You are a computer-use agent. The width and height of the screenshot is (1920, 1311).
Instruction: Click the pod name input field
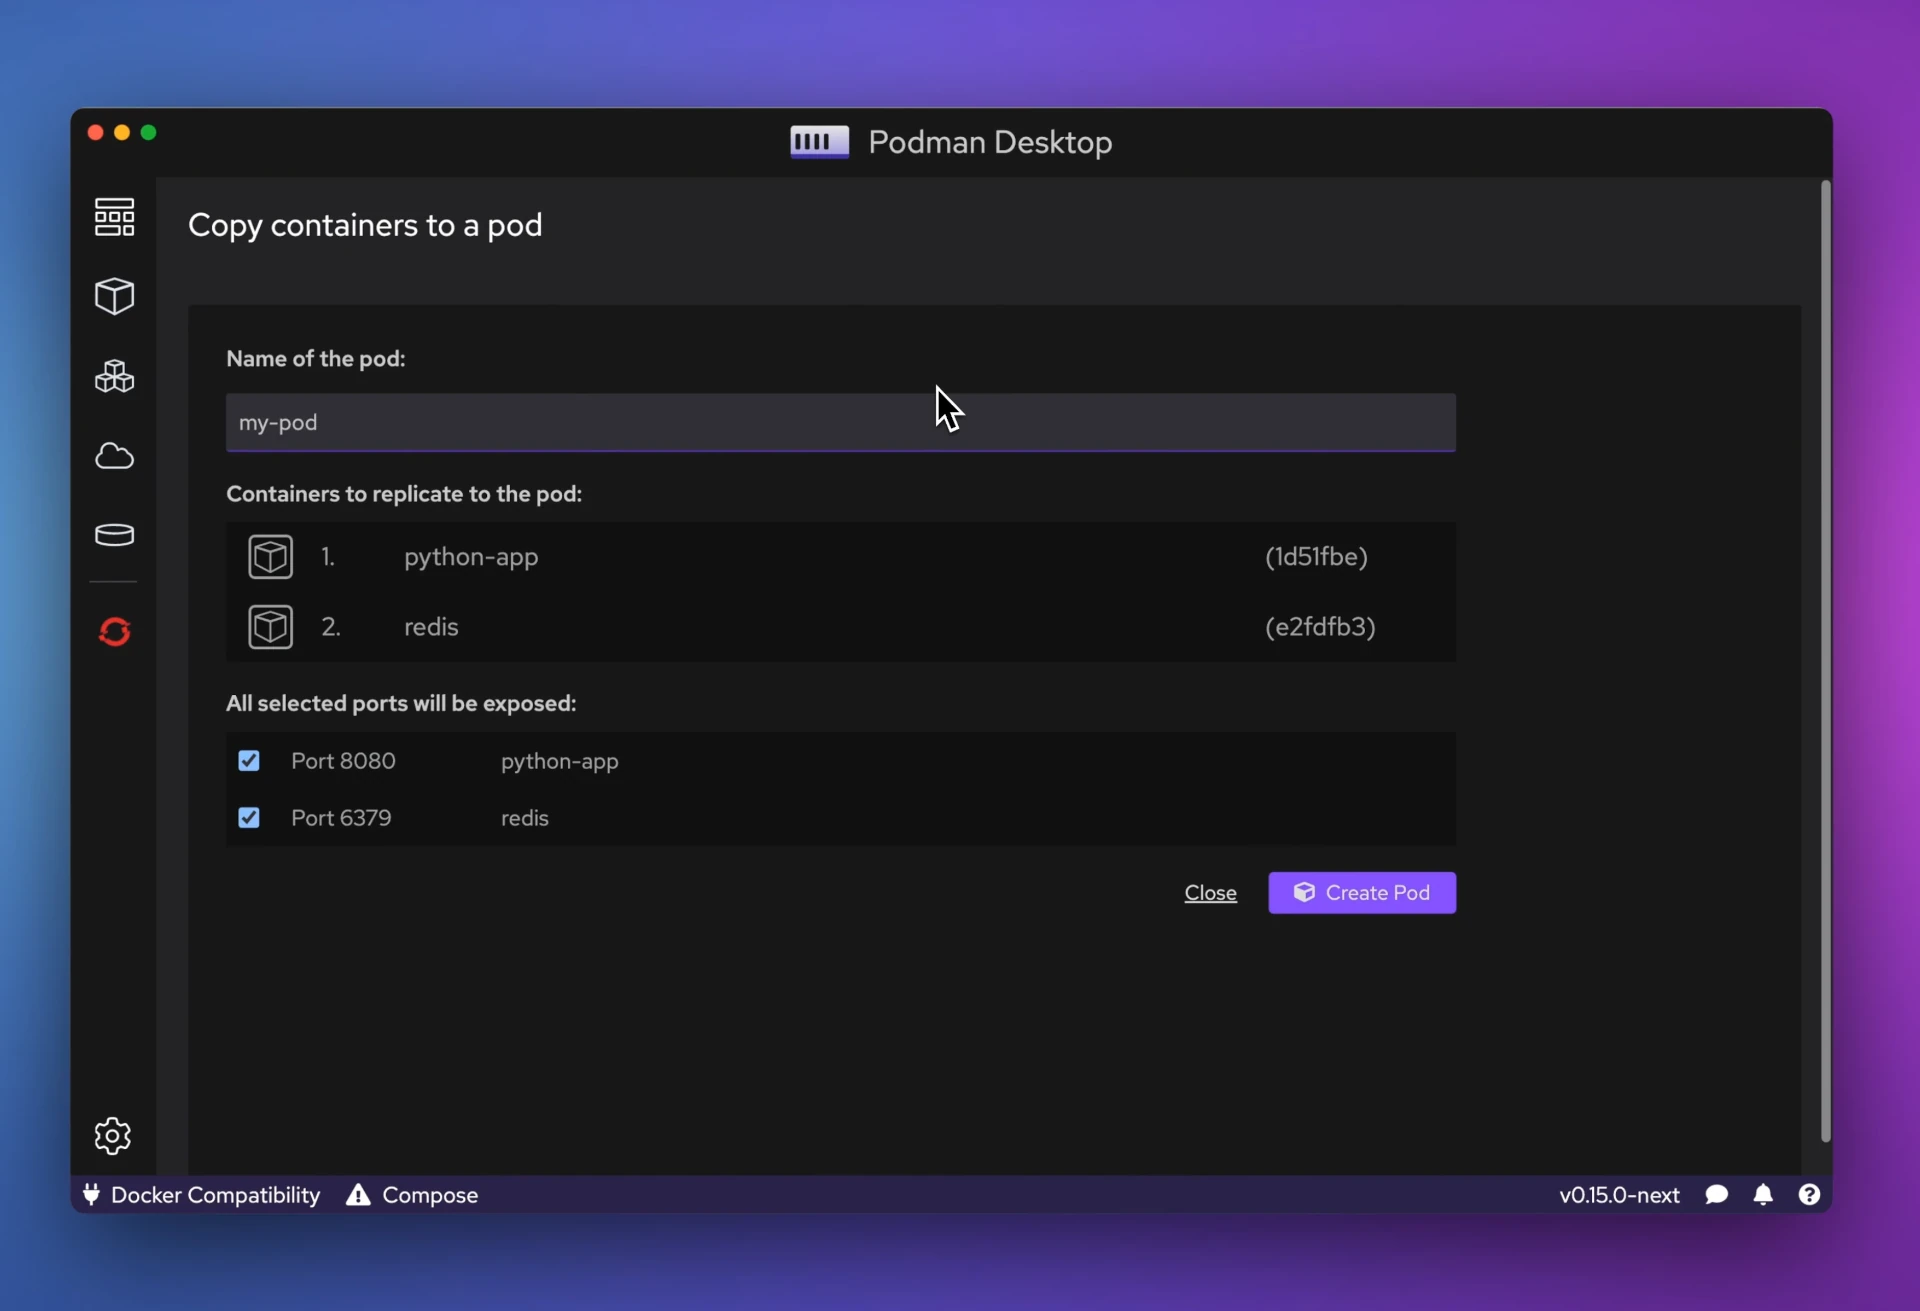tap(840, 422)
